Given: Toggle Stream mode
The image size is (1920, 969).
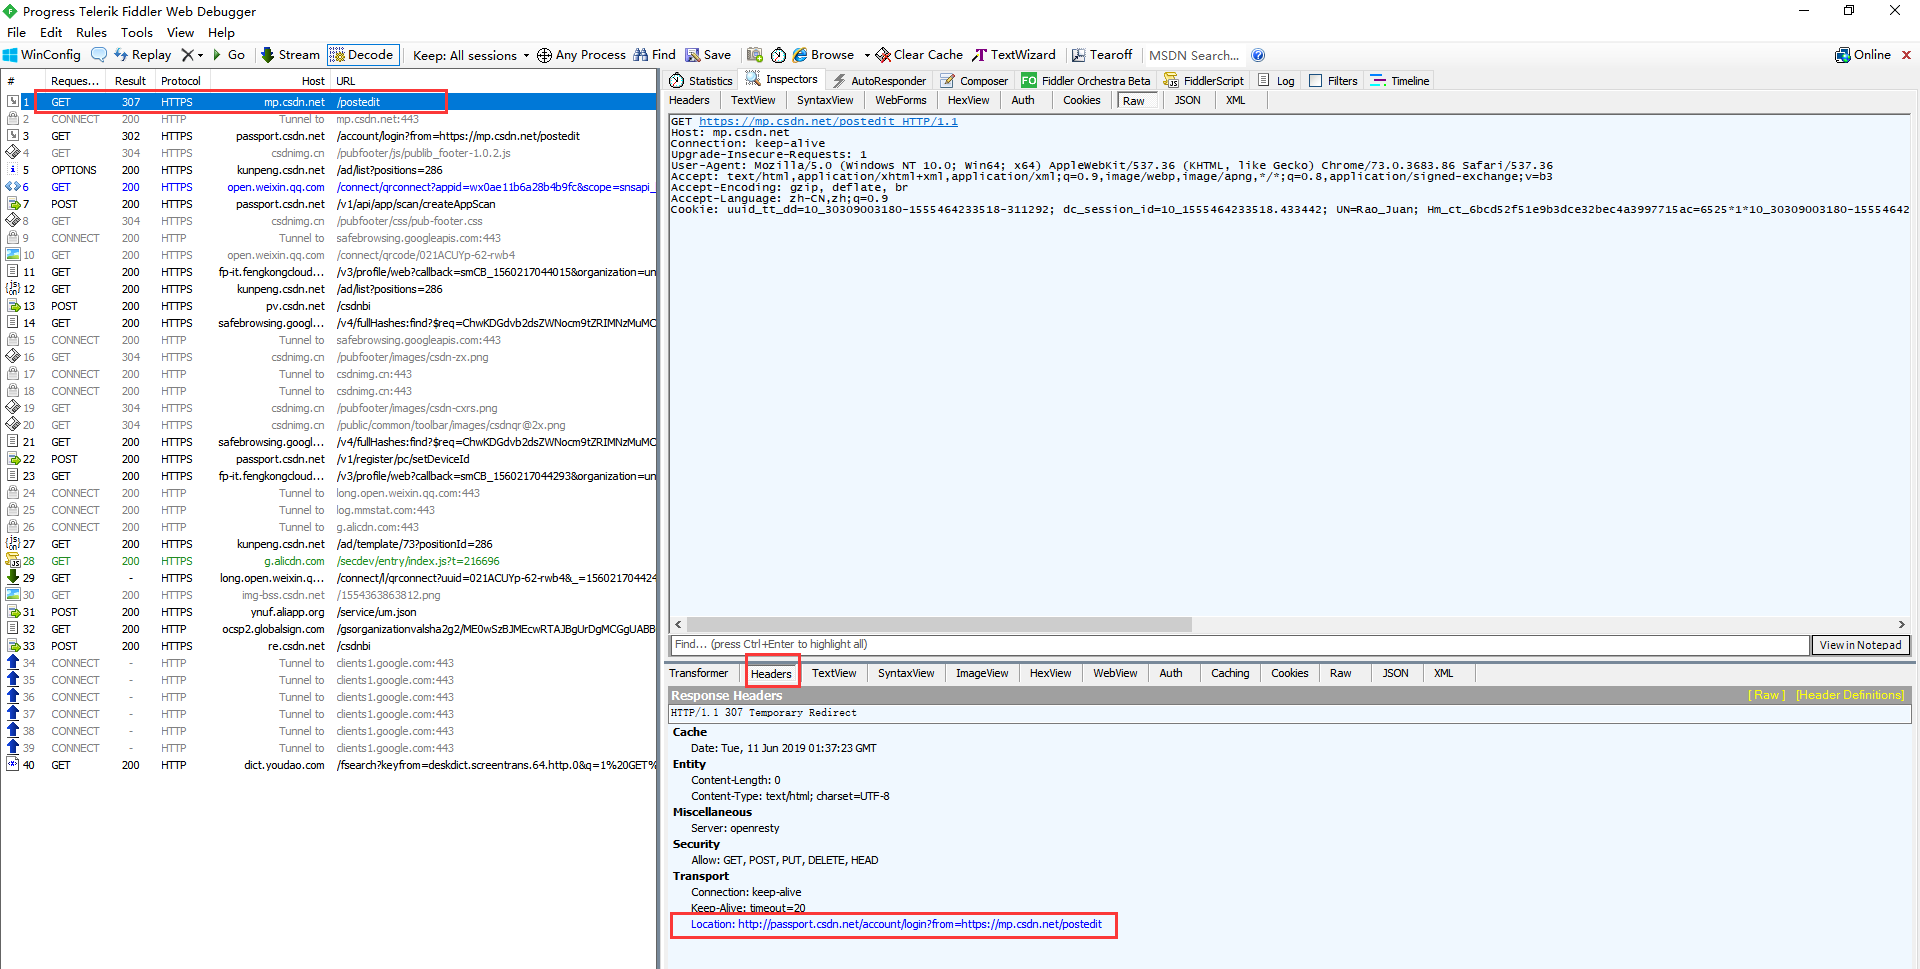Looking at the screenshot, I should (x=290, y=55).
